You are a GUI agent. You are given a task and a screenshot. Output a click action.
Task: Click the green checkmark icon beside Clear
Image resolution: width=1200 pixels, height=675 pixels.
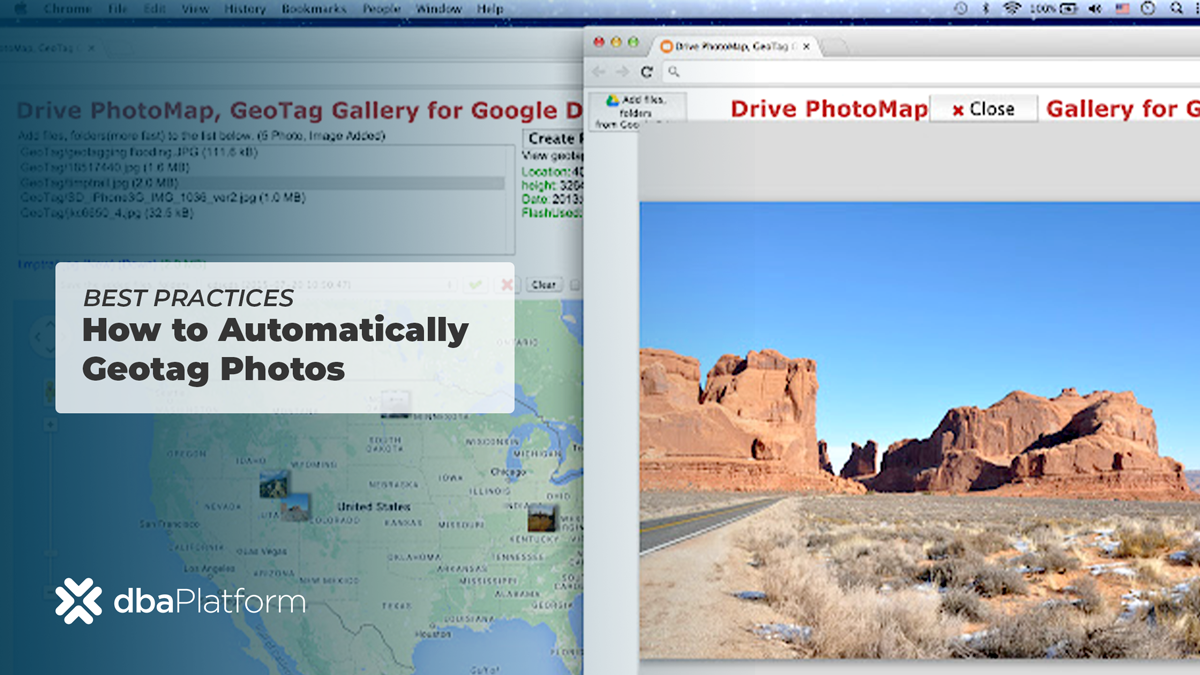click(x=476, y=285)
